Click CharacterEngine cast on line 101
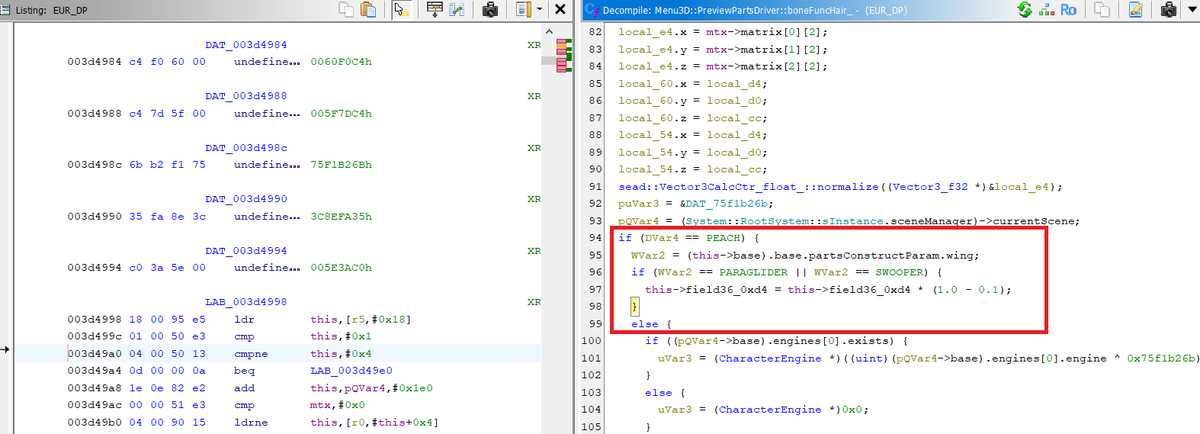Image resolution: width=1200 pixels, height=434 pixels. click(777, 359)
